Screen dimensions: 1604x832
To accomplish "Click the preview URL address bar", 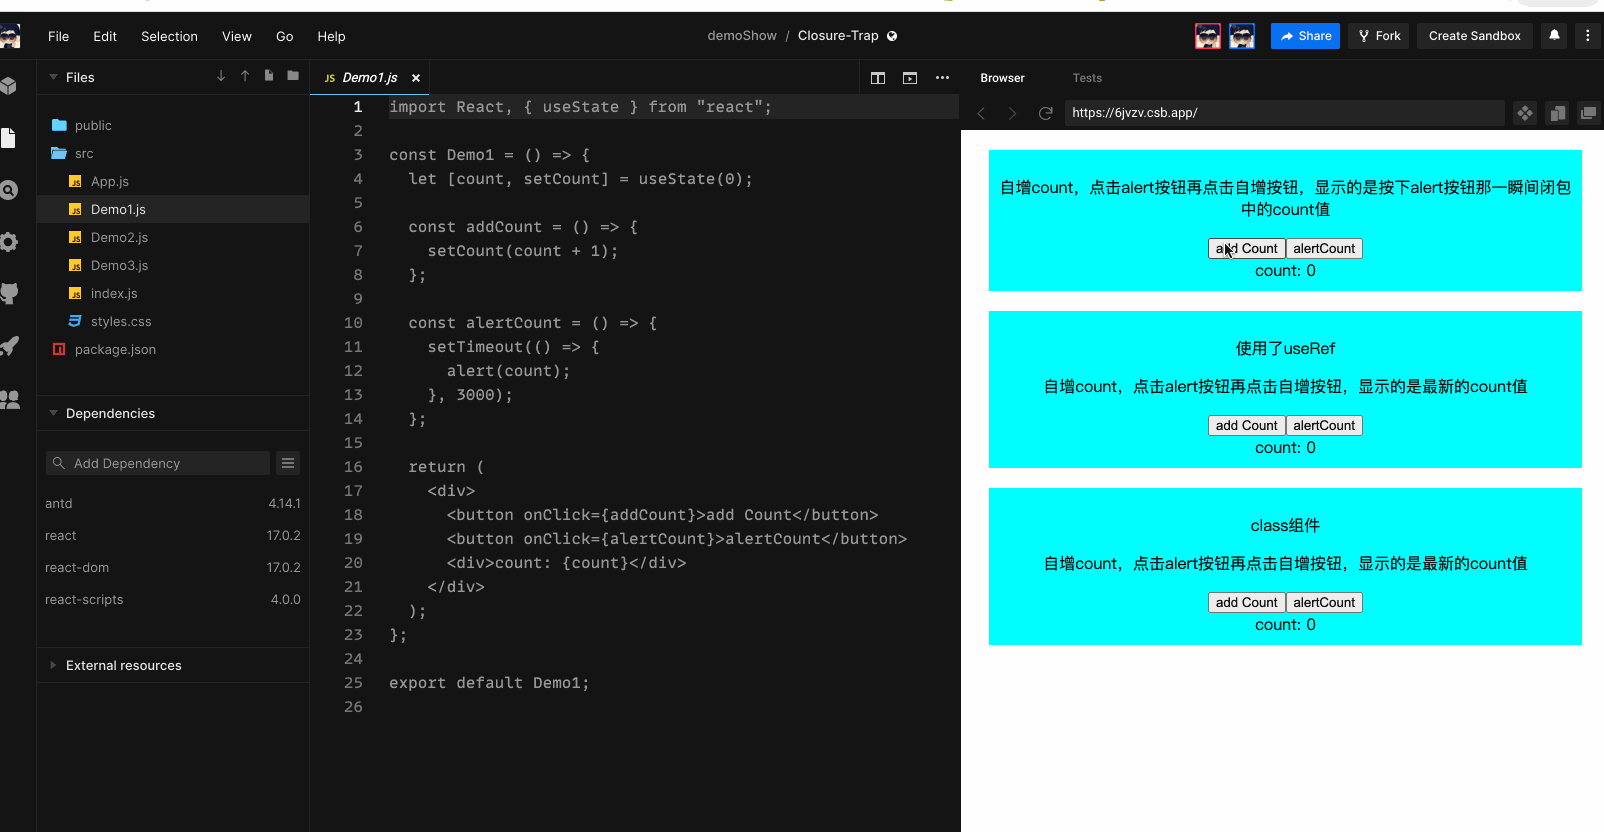I will (1284, 113).
